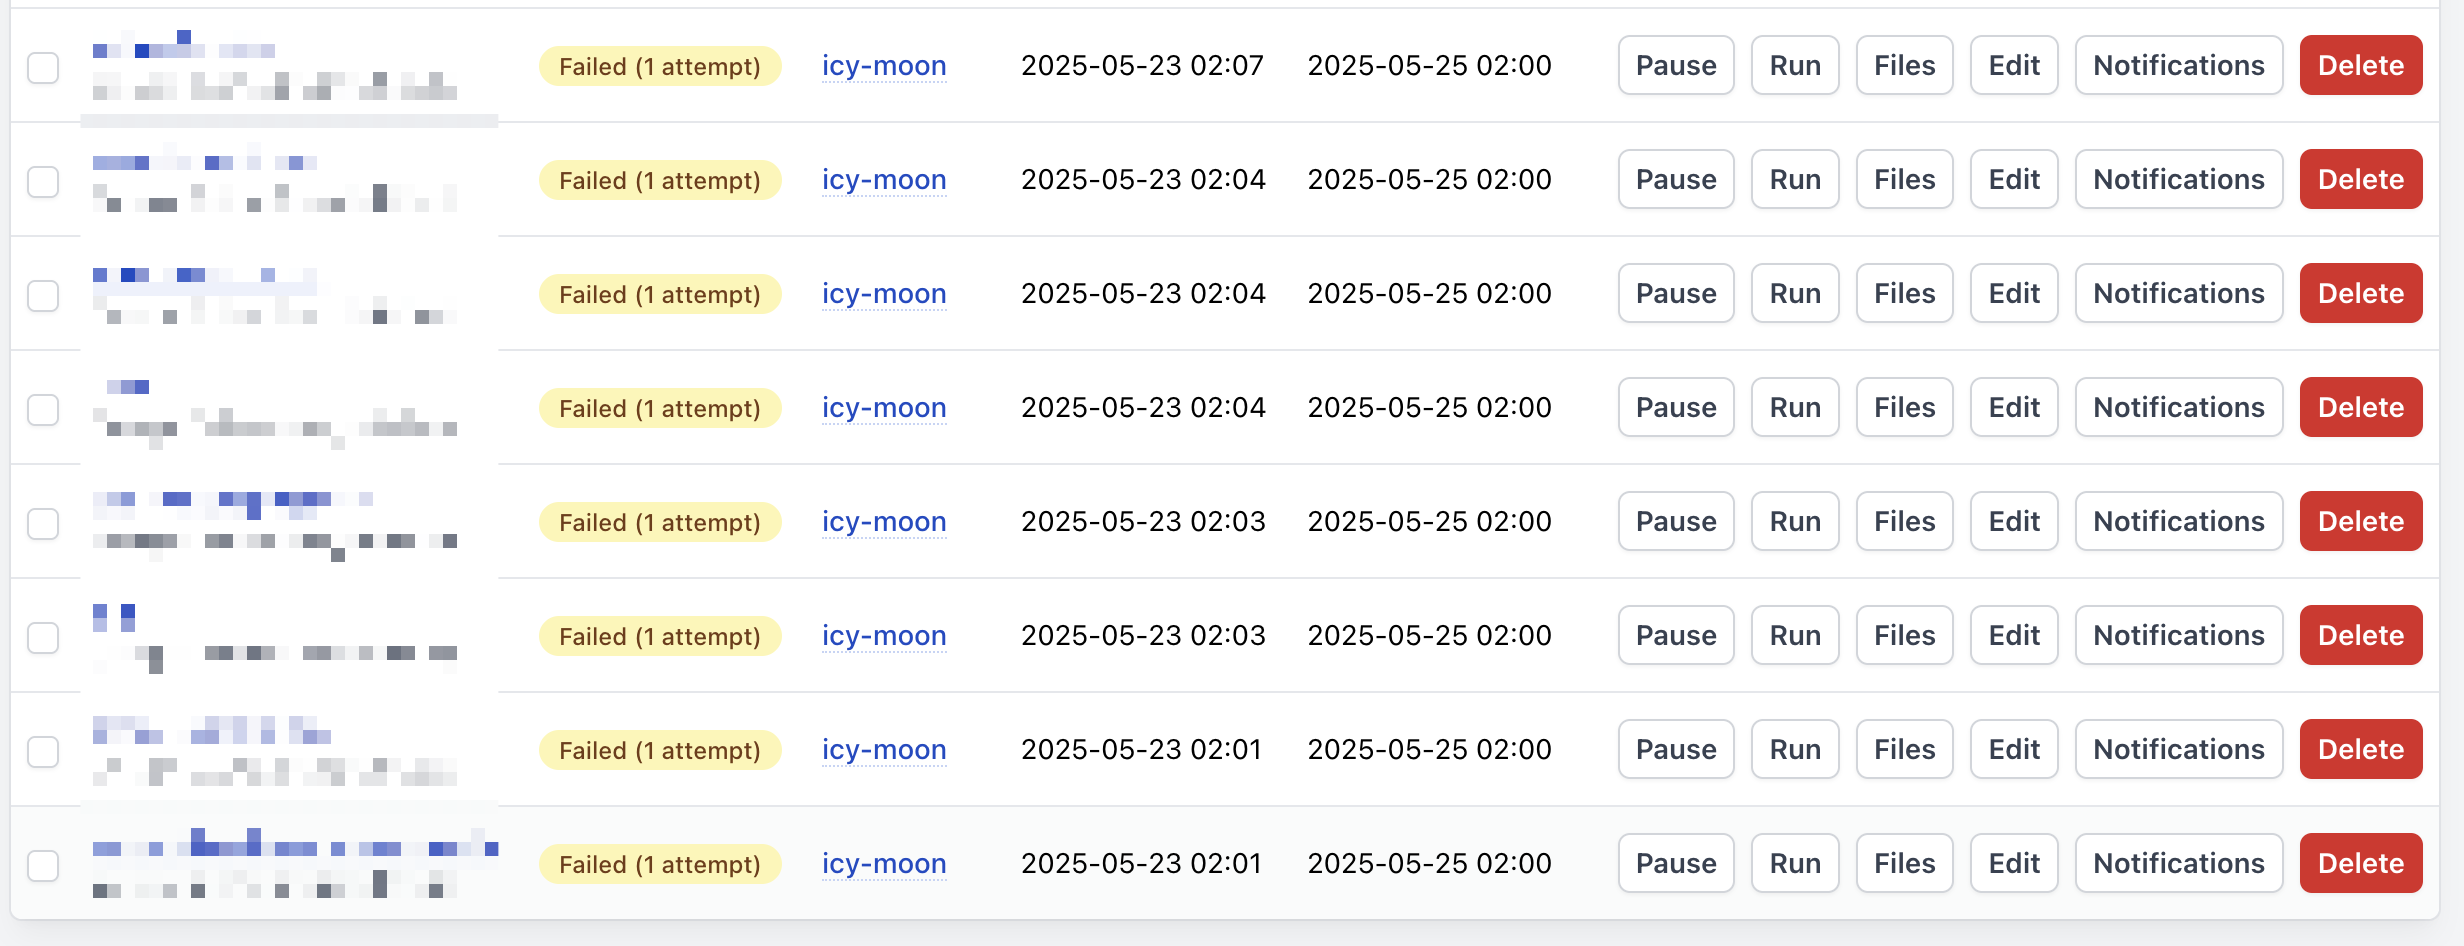Follow the icy-moon link on the bottom row
The image size is (2464, 946).
884,863
